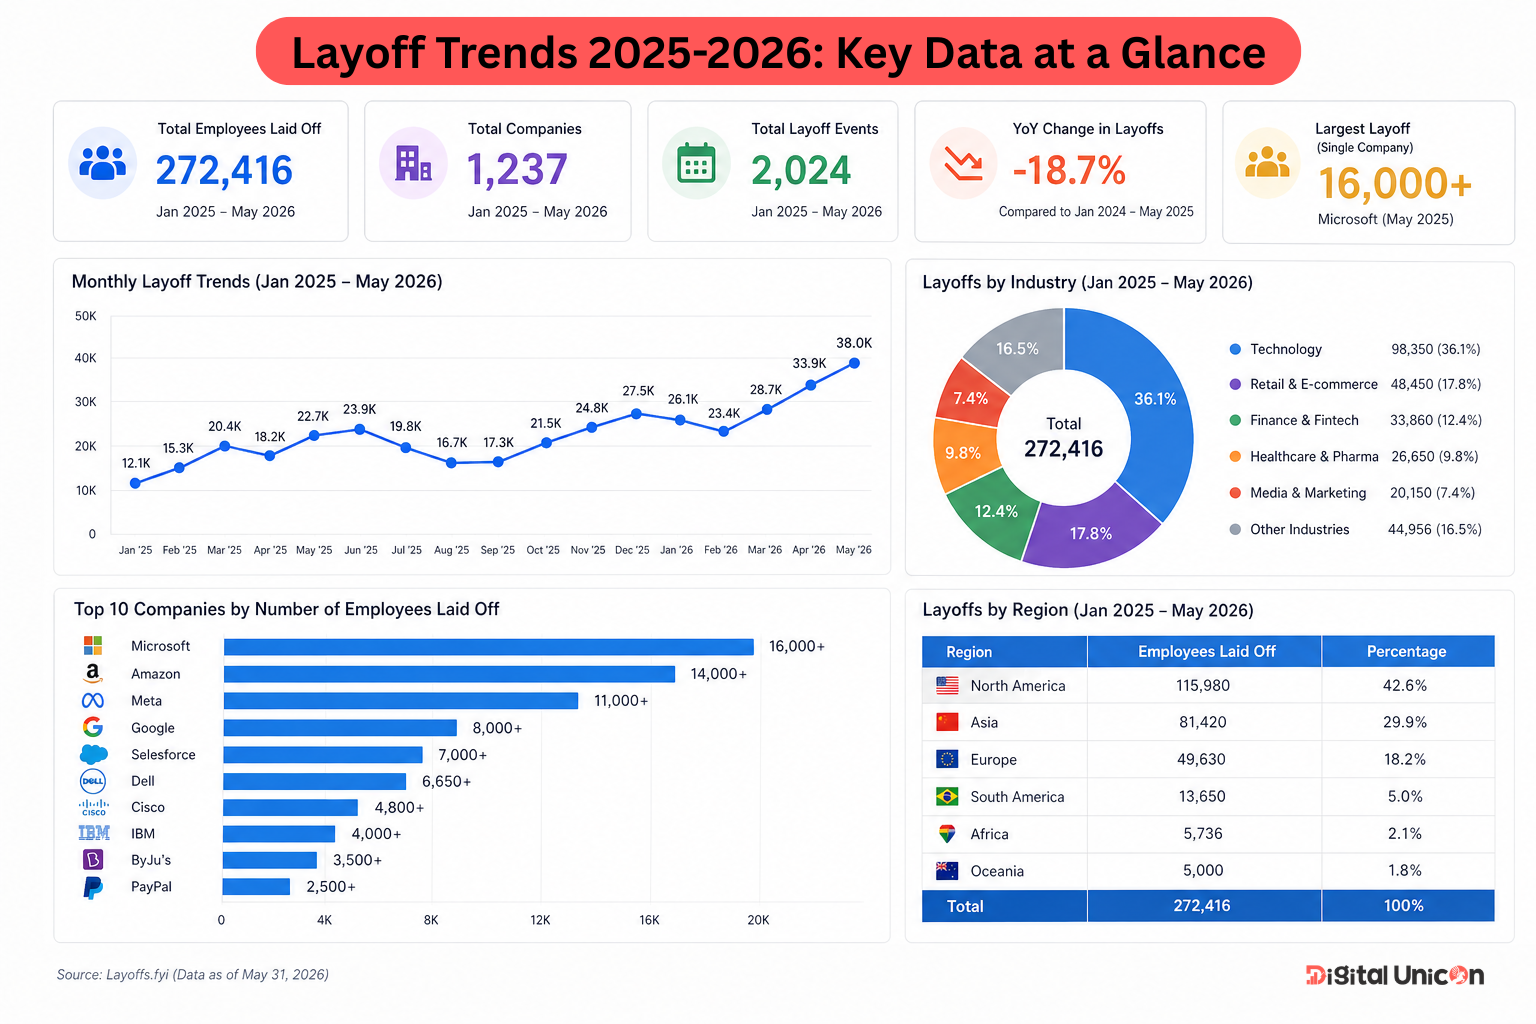
Task: Click the 1,237 total companies value
Action: [518, 171]
